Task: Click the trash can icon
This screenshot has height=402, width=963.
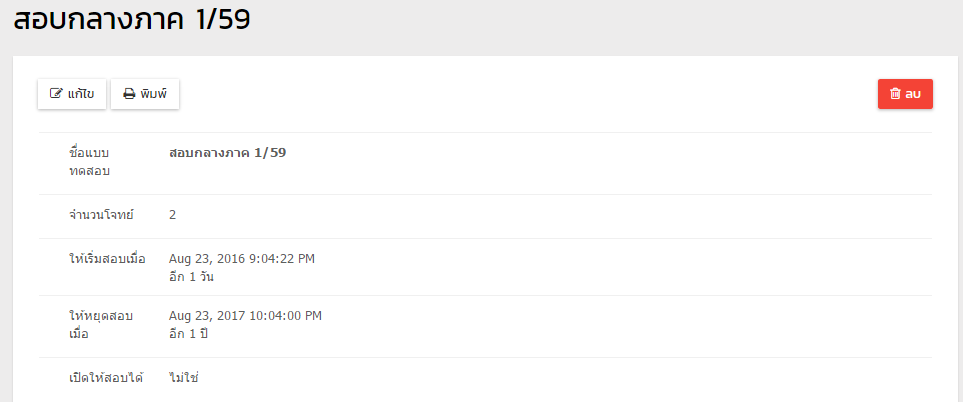Action: point(895,94)
